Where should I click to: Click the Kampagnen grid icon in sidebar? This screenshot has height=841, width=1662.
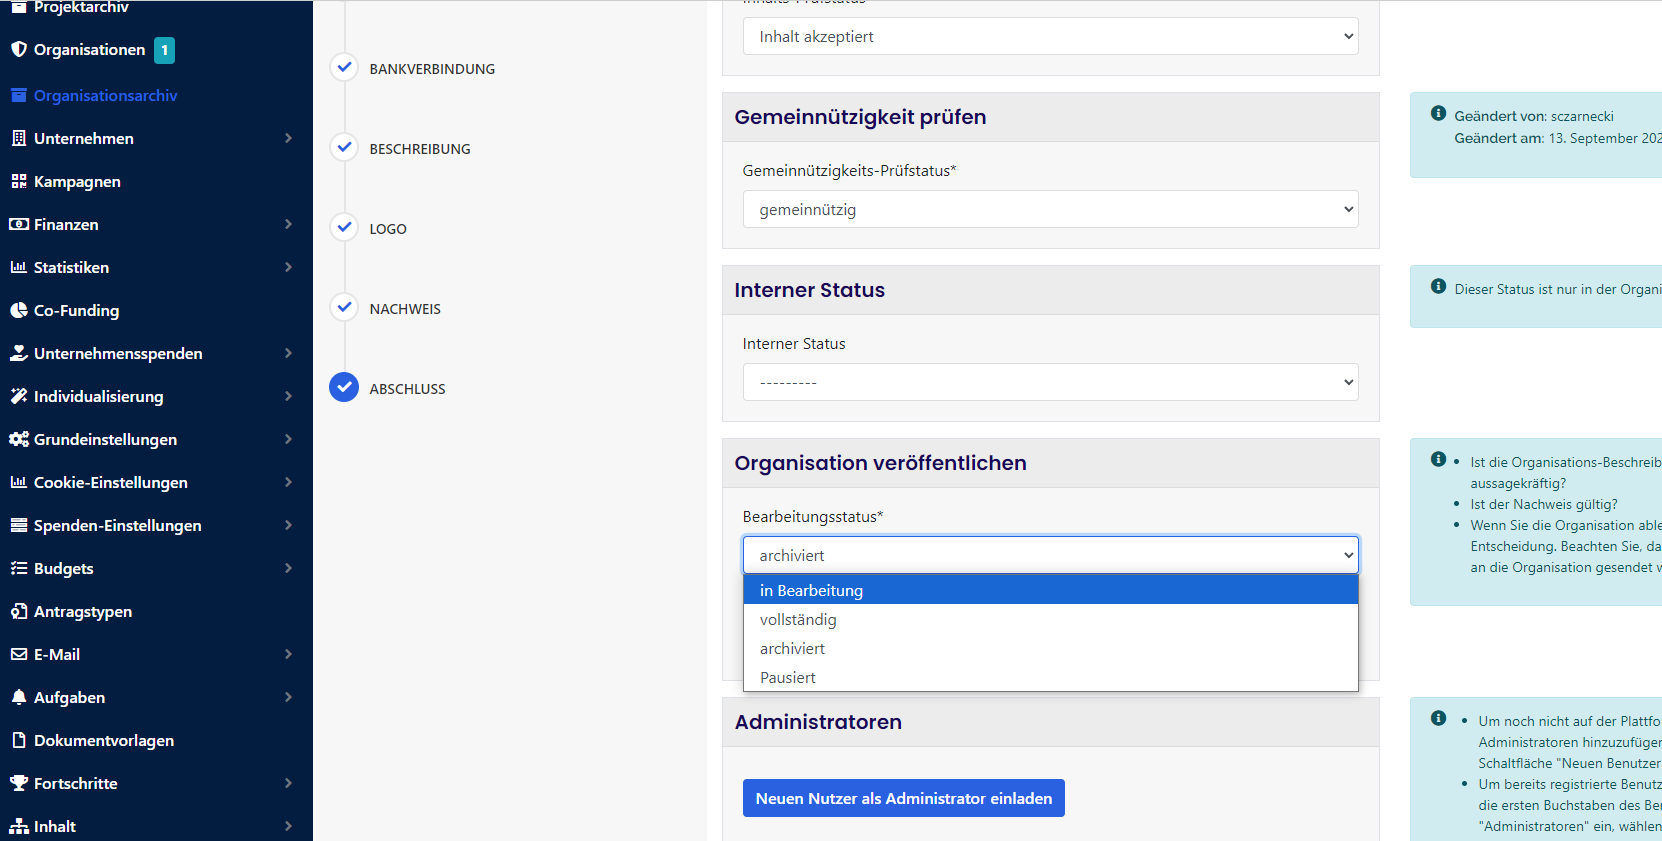18,181
